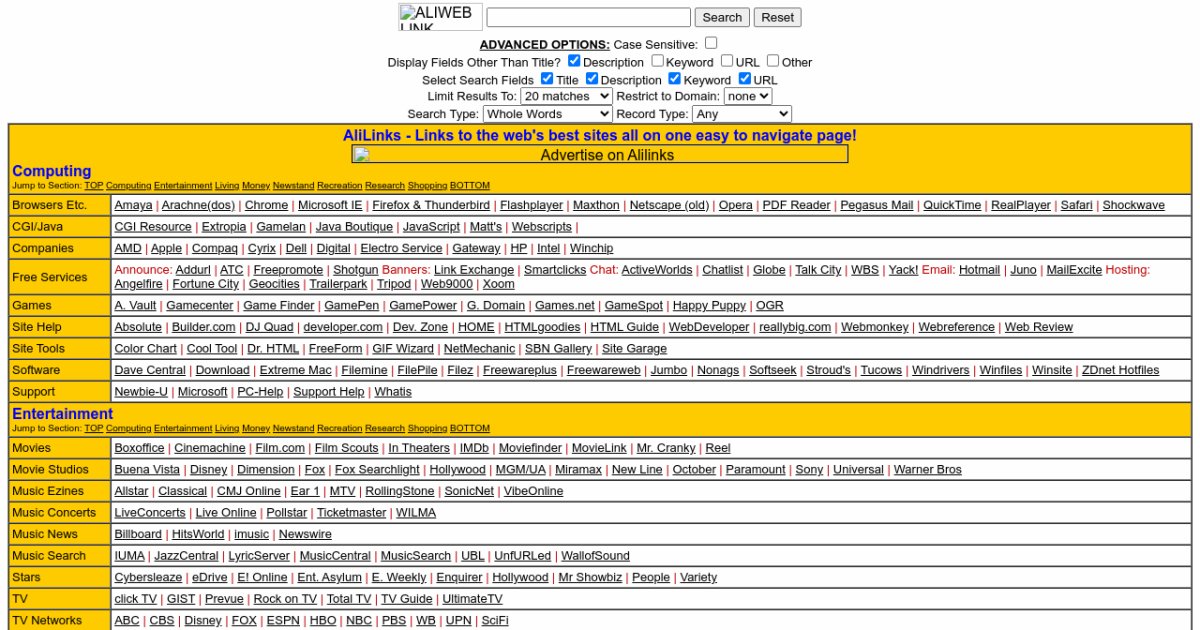Open the GameSpot games link

[x=633, y=306]
